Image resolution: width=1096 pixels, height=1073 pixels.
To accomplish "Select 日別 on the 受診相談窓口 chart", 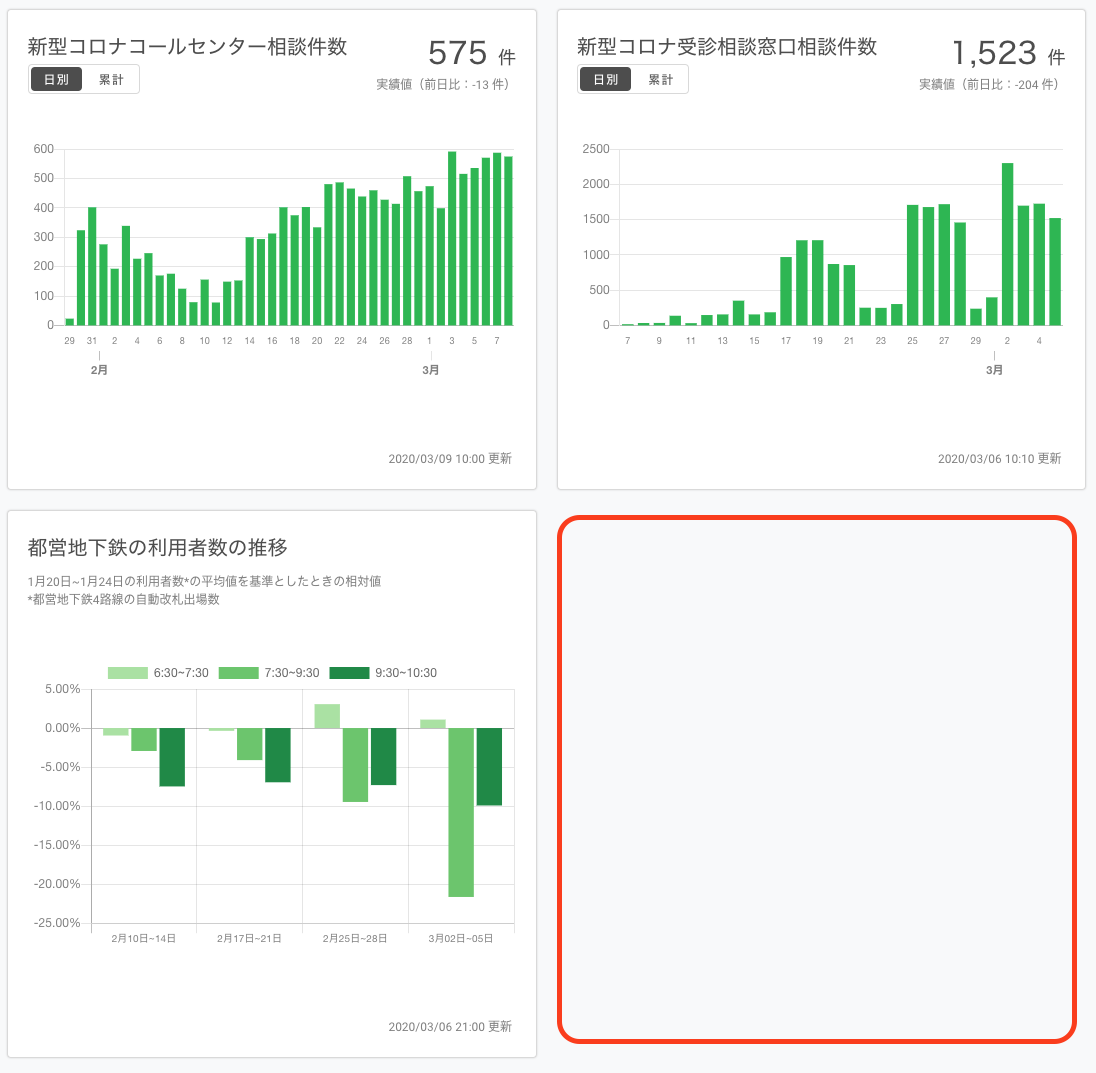I will pos(605,77).
